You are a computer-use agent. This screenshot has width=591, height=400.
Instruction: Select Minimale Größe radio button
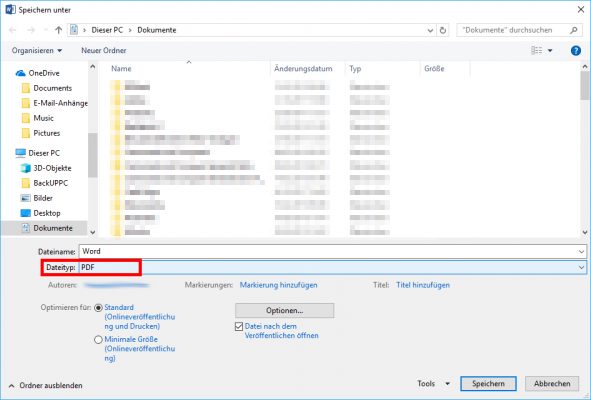click(x=98, y=340)
